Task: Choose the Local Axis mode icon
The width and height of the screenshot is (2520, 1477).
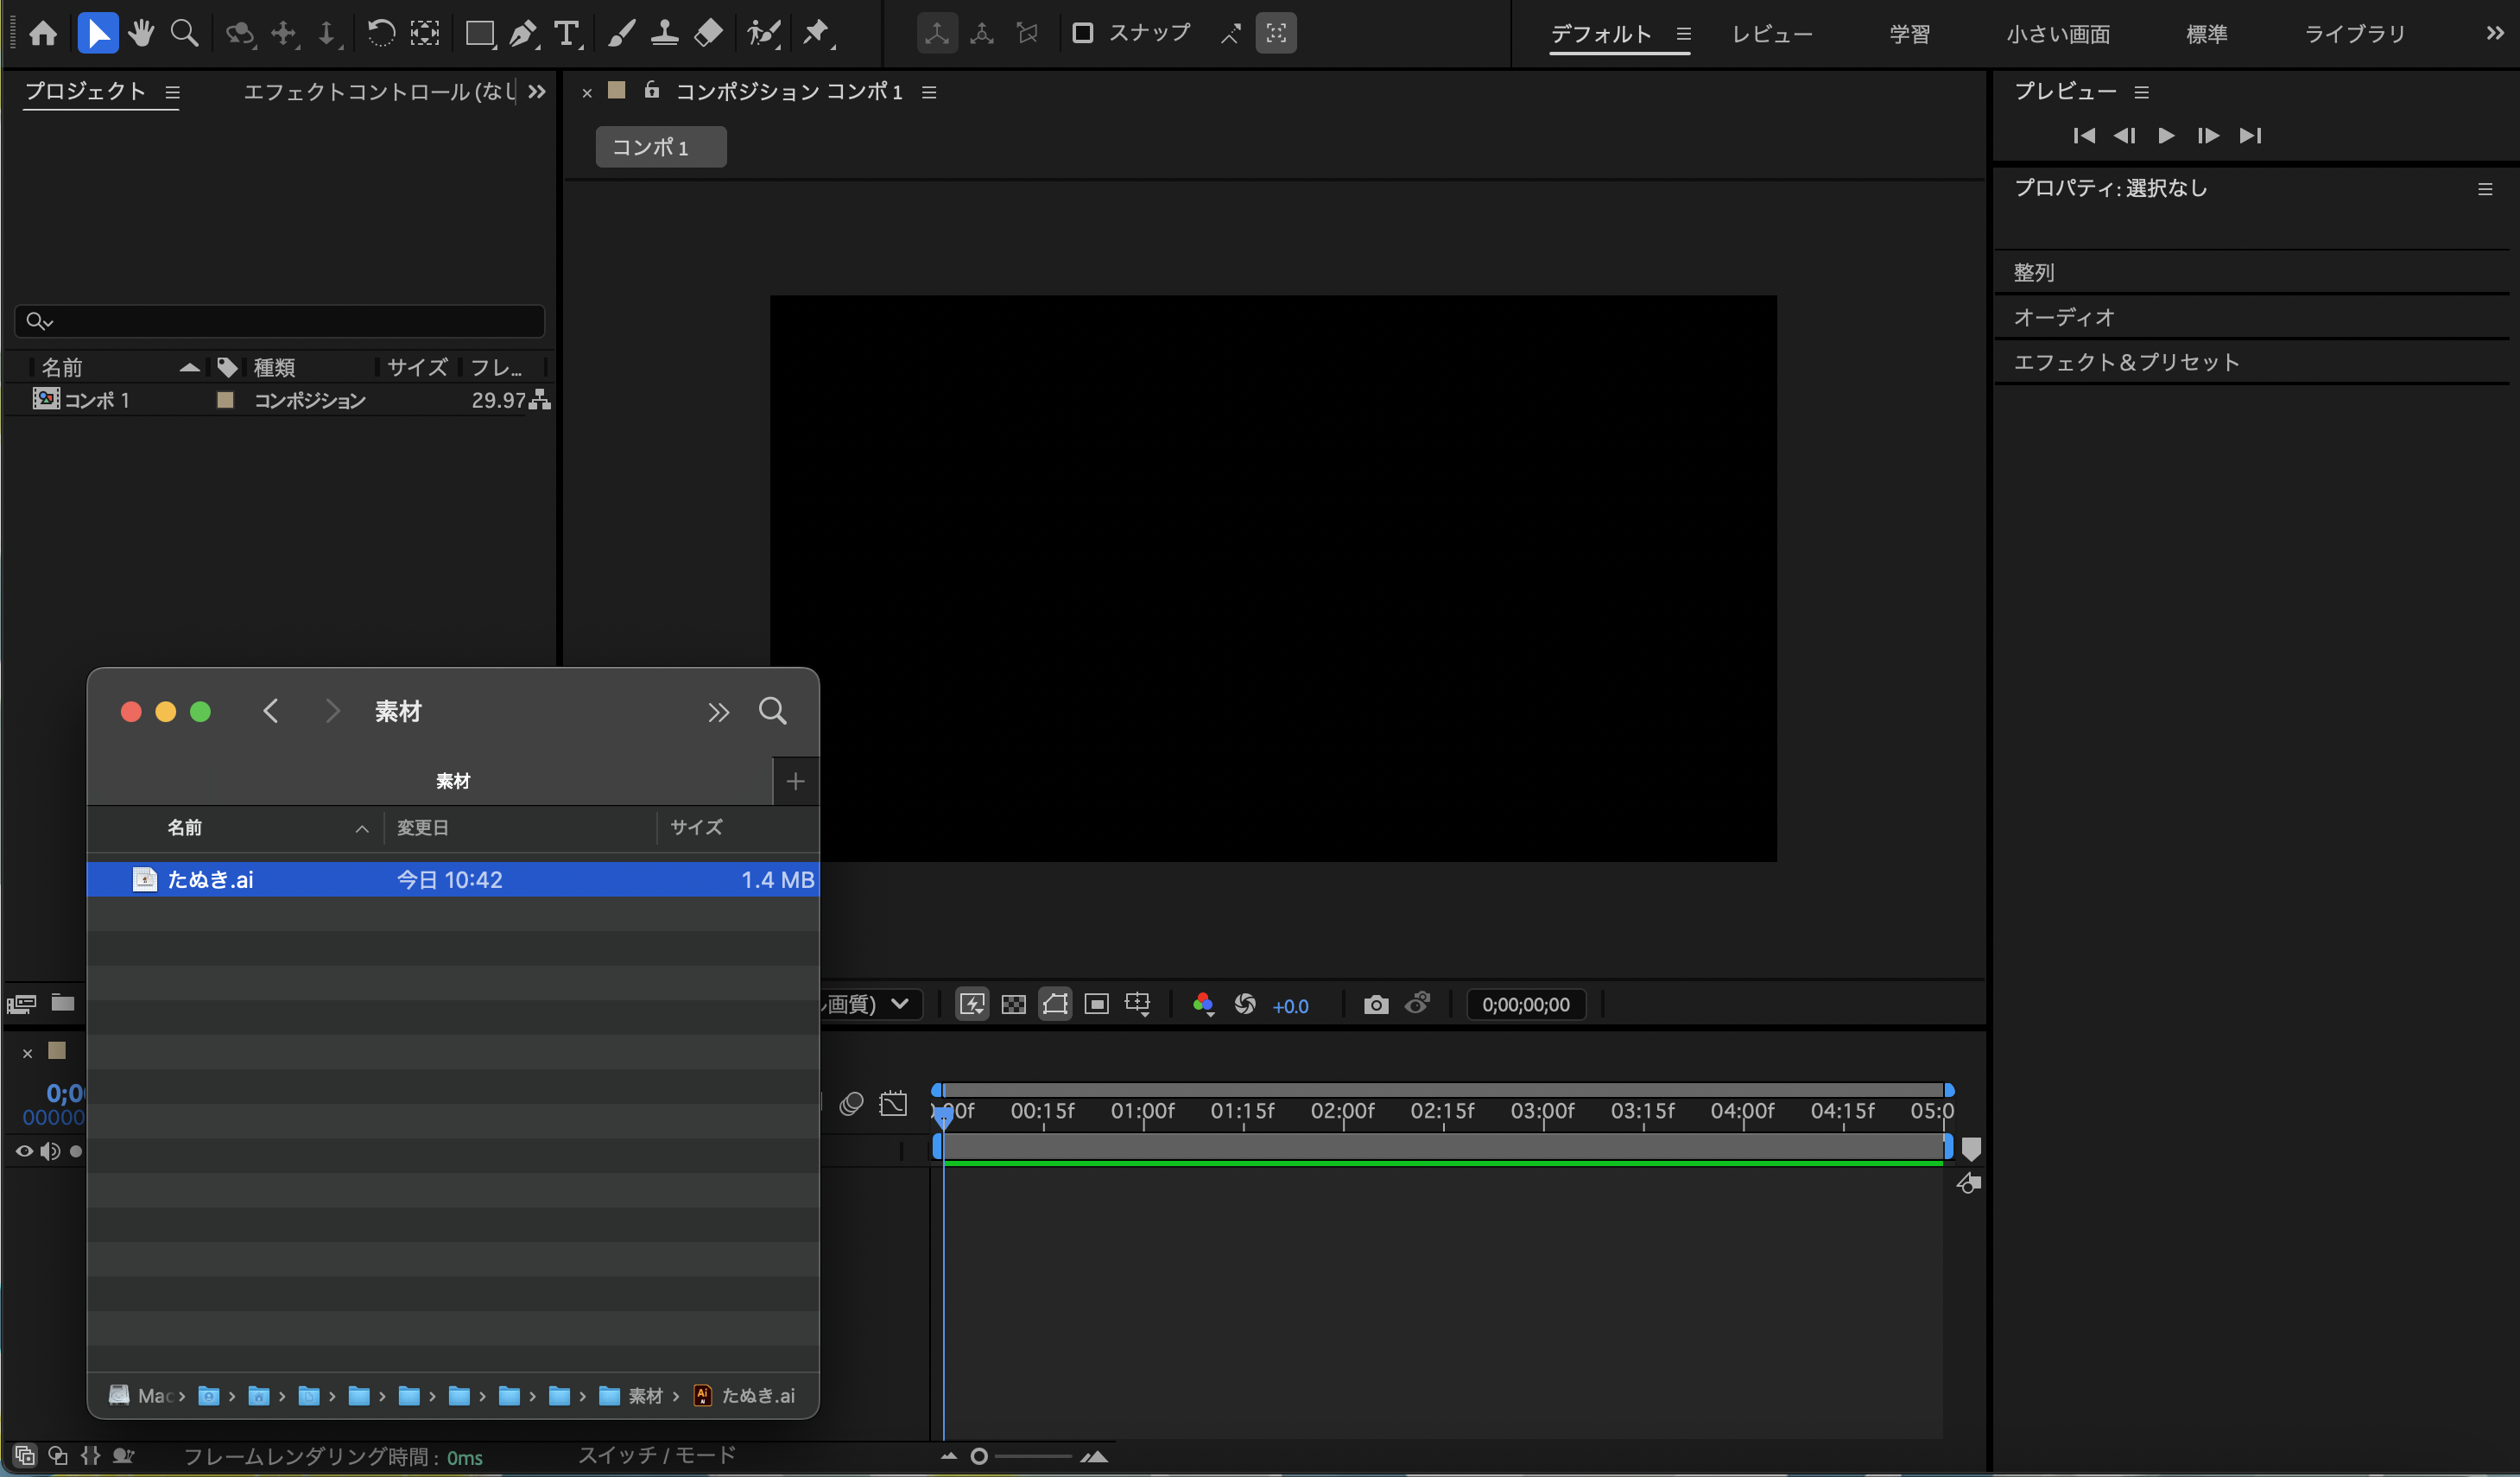Action: pyautogui.click(x=937, y=33)
